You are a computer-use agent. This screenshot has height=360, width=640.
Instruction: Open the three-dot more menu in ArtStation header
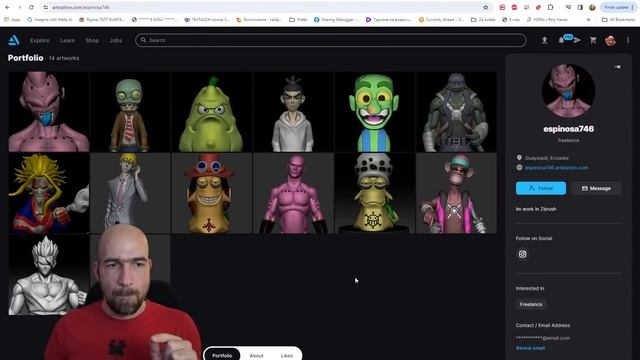tap(628, 40)
